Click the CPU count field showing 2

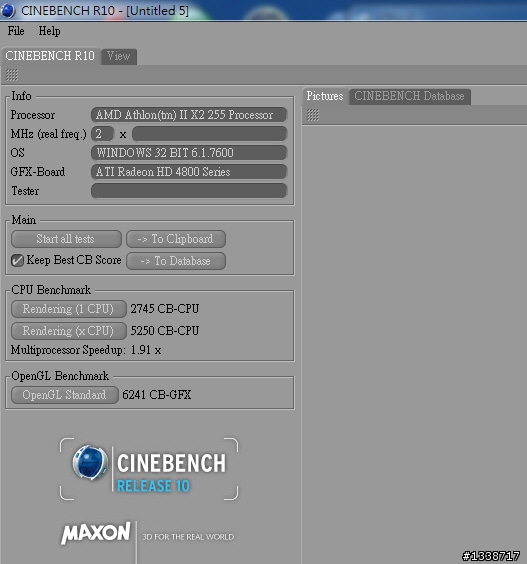[103, 134]
